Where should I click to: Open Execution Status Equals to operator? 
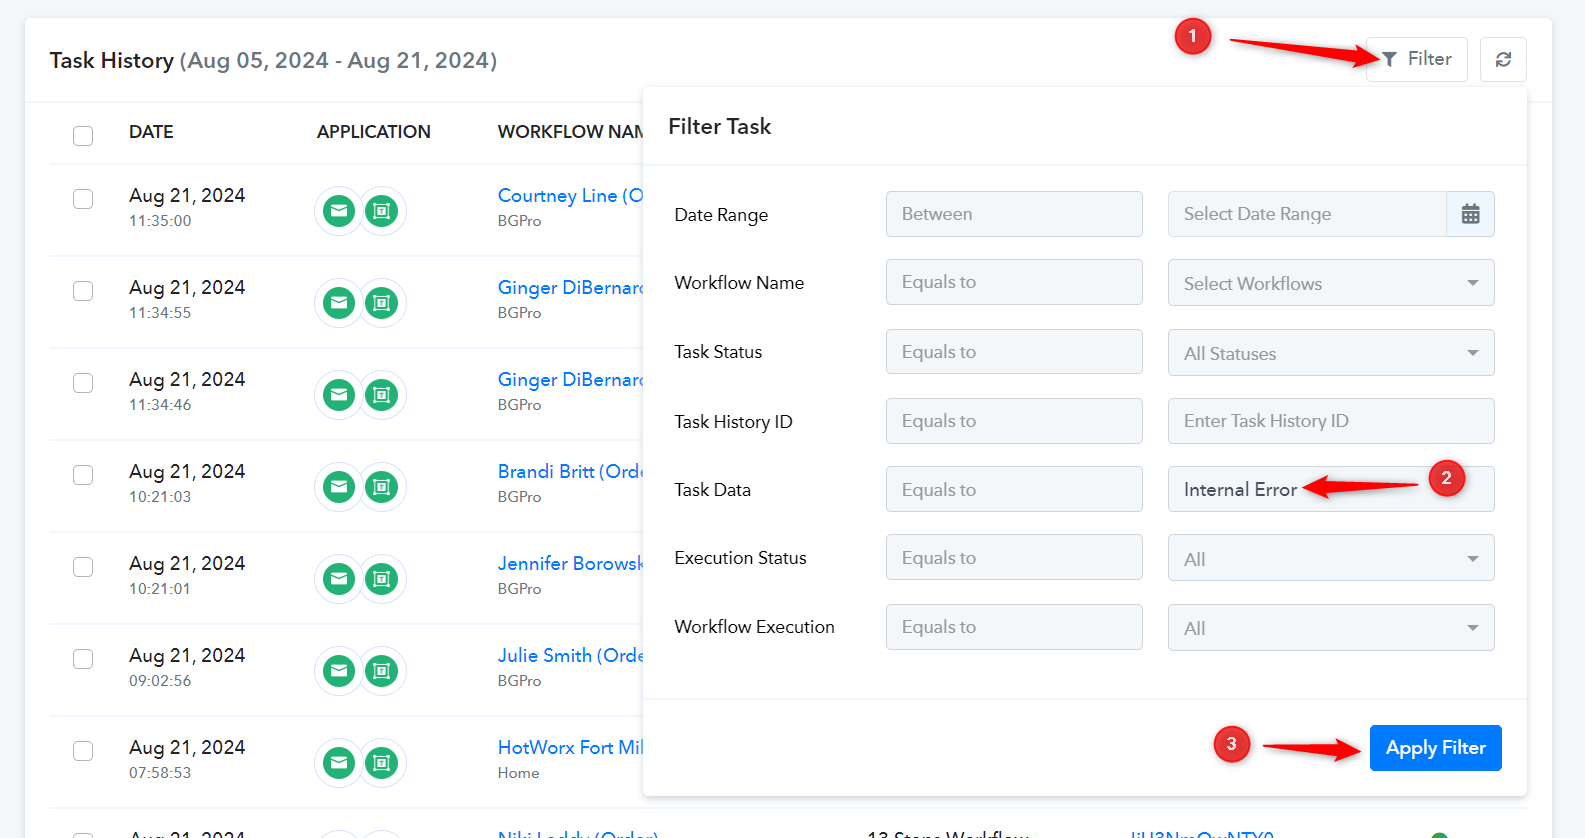click(x=1014, y=557)
